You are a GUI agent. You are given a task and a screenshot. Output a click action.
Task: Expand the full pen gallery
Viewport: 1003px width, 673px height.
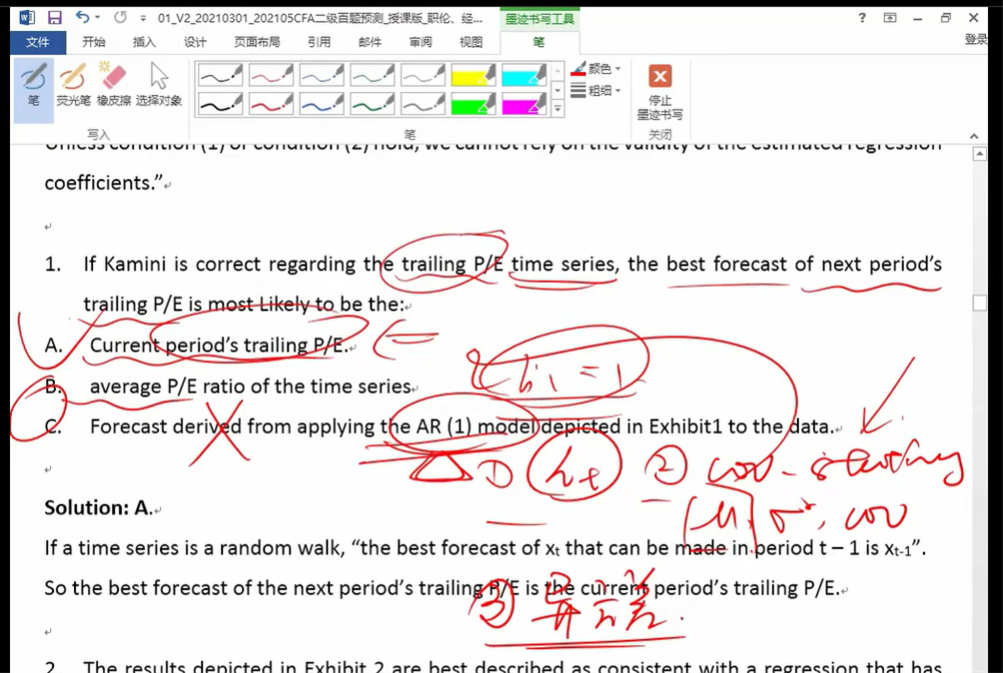[x=558, y=109]
